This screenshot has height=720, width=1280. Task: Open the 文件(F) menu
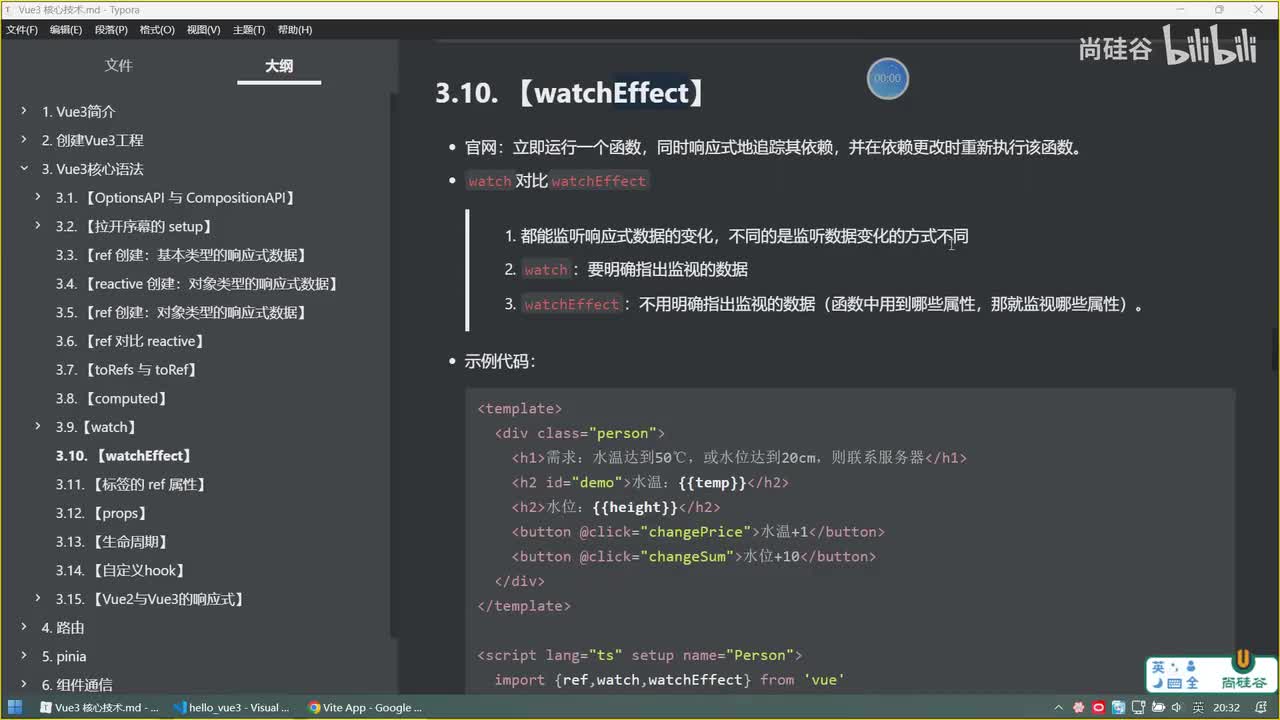point(22,30)
